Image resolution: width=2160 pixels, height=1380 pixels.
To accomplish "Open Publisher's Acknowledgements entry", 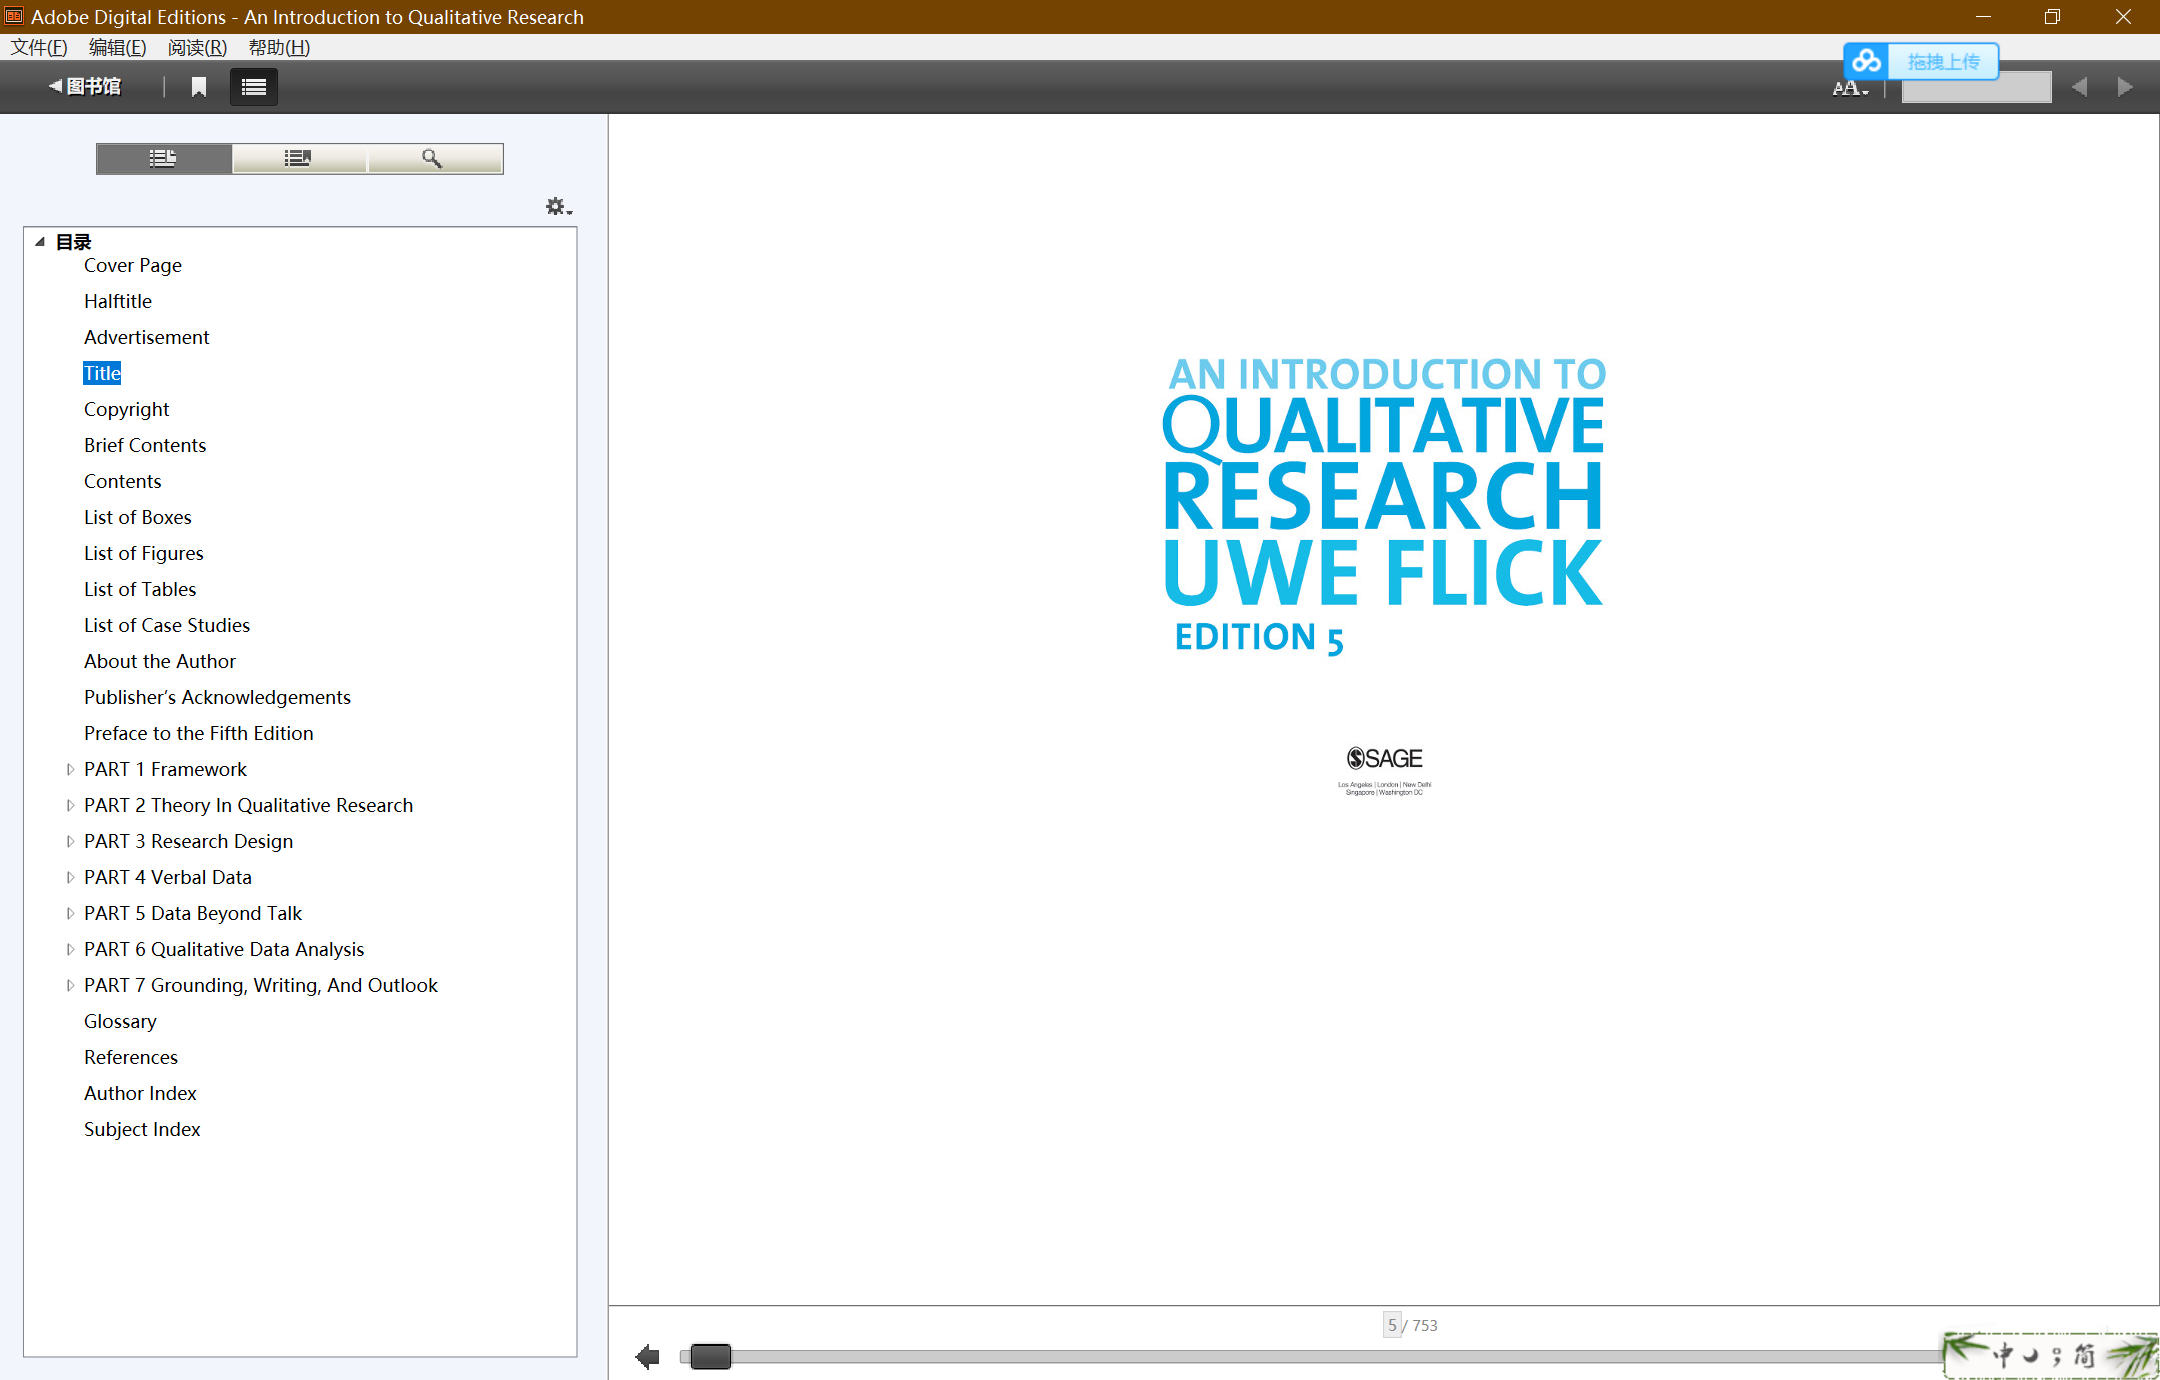I will (218, 697).
